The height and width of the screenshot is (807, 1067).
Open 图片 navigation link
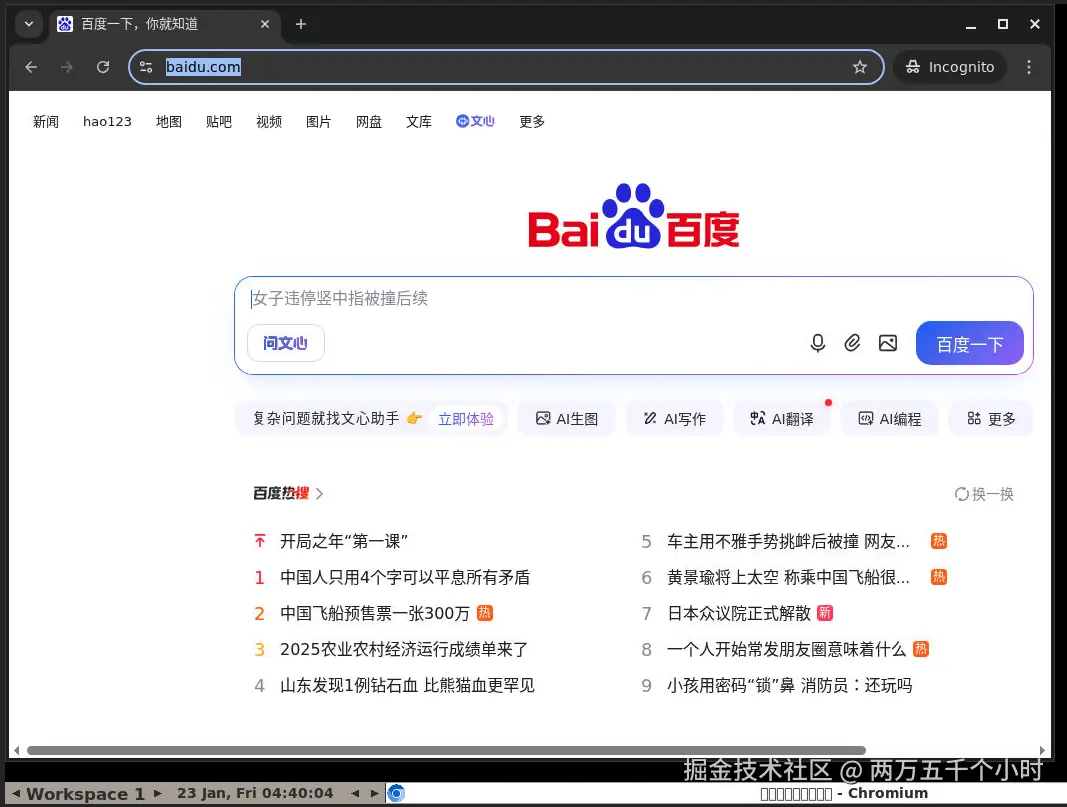click(318, 122)
